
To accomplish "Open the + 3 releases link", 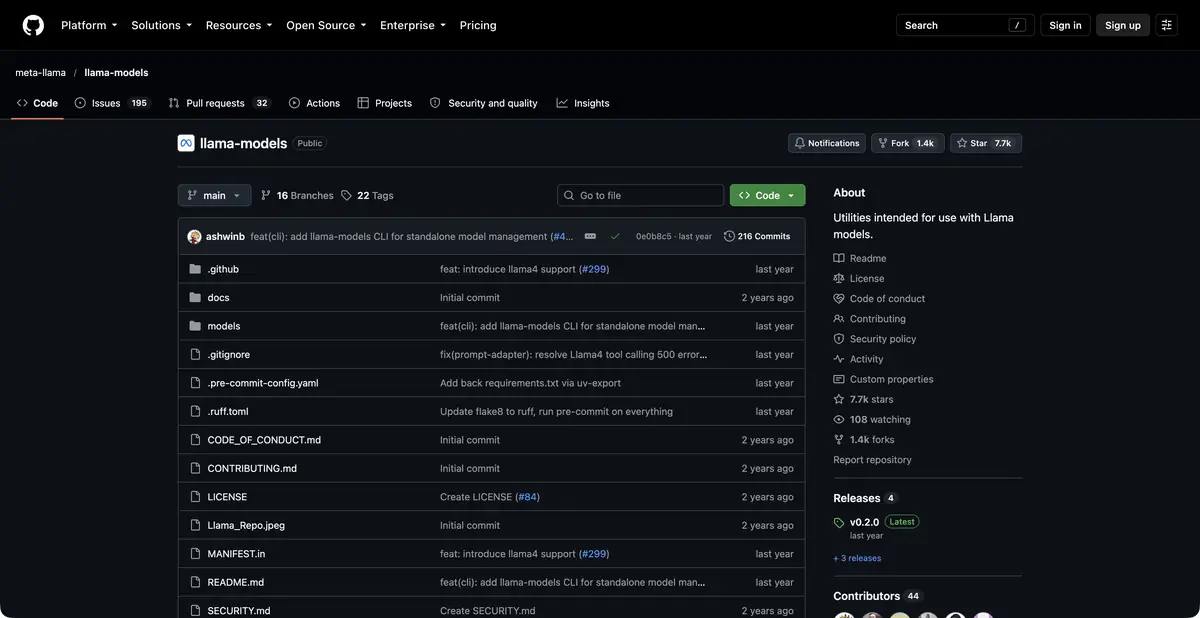I will pos(857,558).
